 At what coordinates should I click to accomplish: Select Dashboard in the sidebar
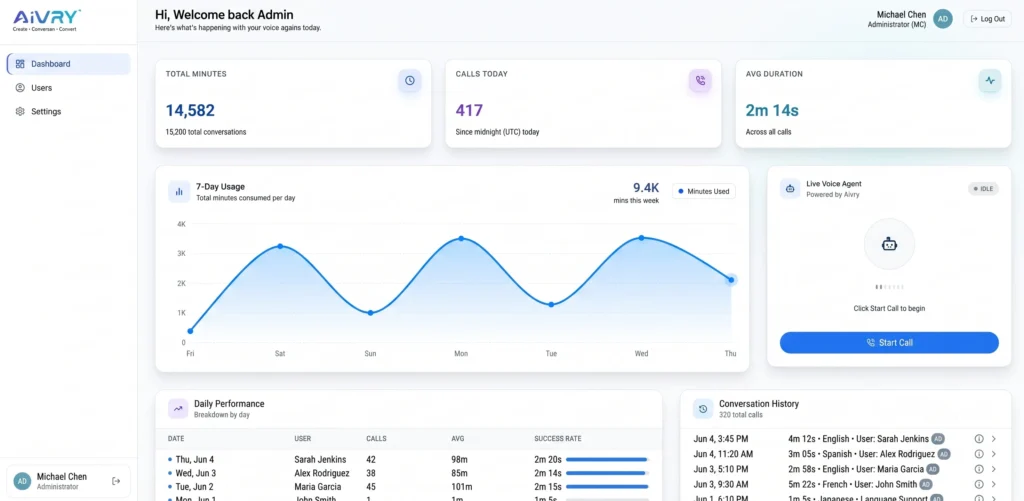[x=69, y=64]
